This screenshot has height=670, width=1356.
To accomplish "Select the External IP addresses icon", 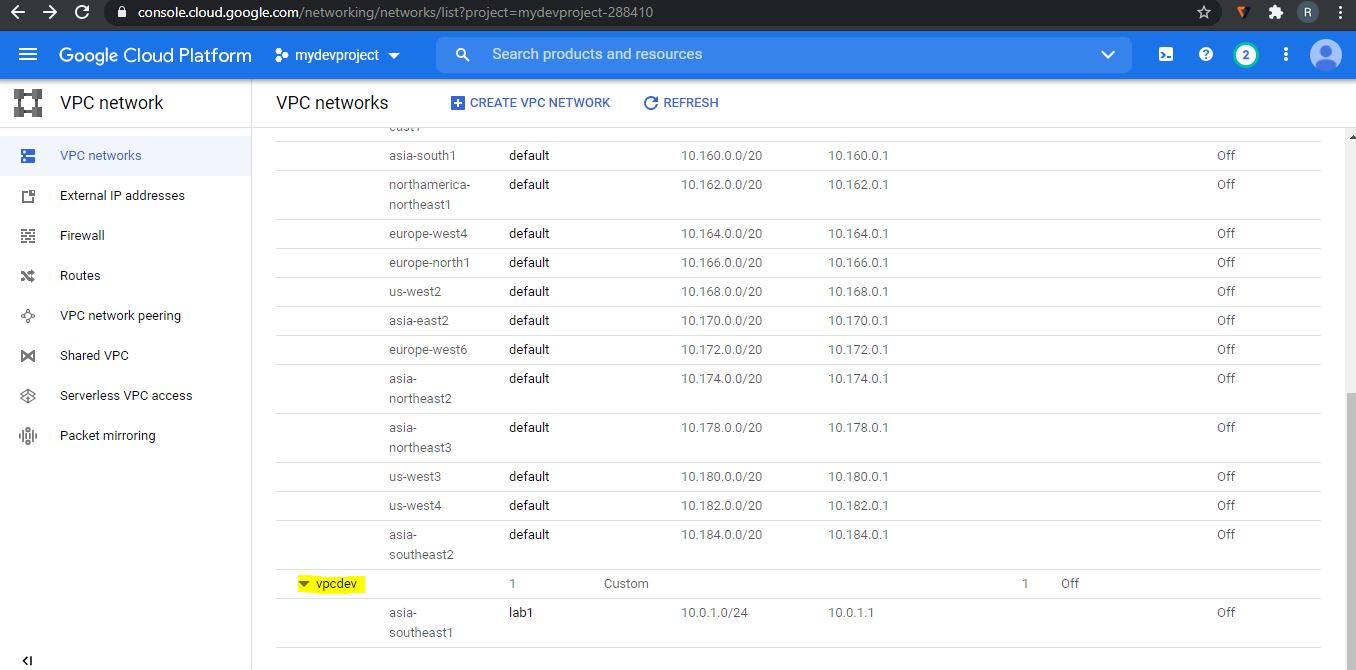I will click(x=28, y=195).
